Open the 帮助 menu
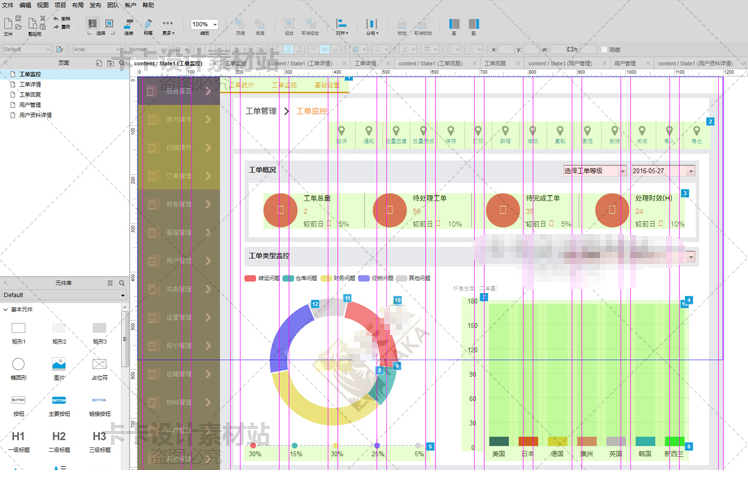This screenshot has height=493, width=748. point(148,5)
